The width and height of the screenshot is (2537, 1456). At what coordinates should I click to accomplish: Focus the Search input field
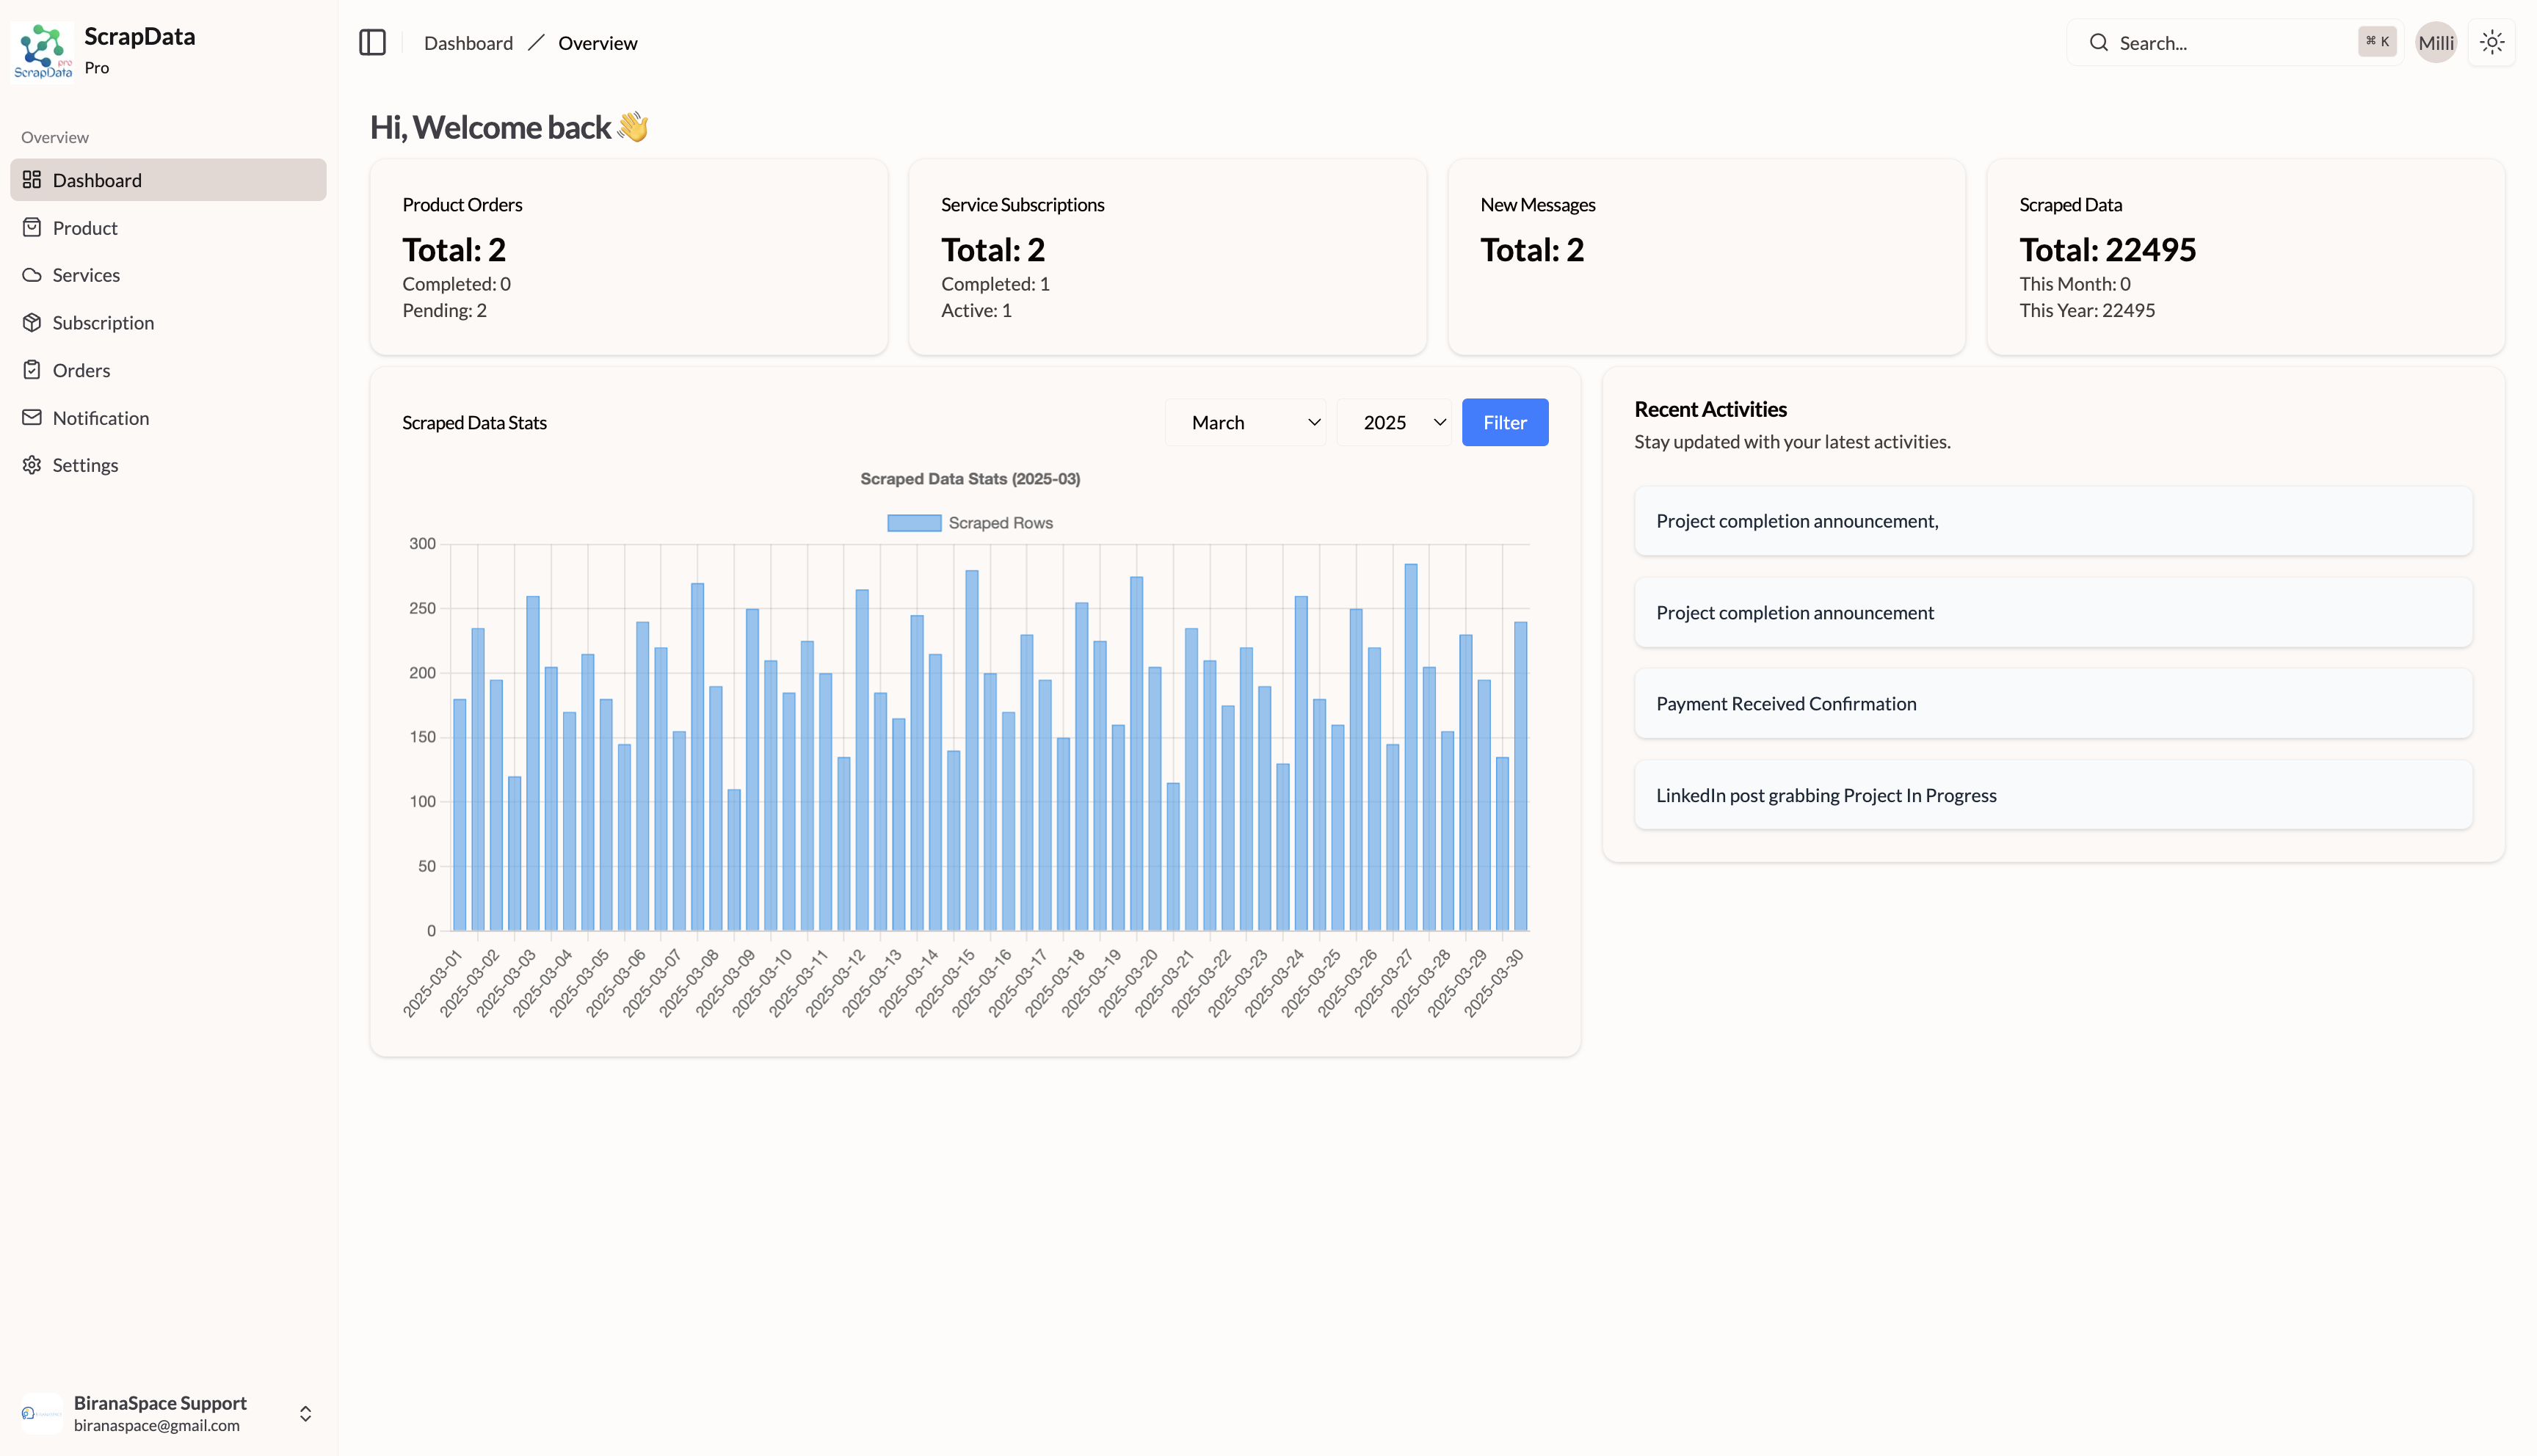tap(2230, 43)
